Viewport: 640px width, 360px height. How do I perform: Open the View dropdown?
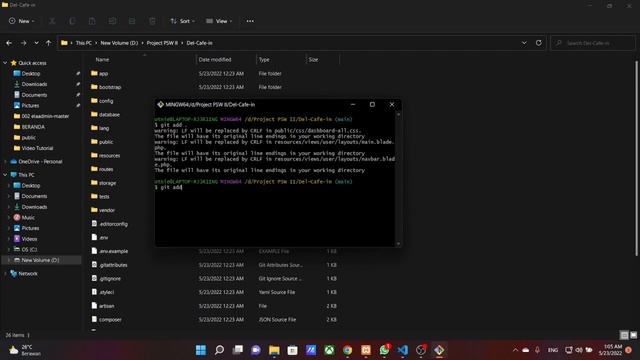pos(219,21)
